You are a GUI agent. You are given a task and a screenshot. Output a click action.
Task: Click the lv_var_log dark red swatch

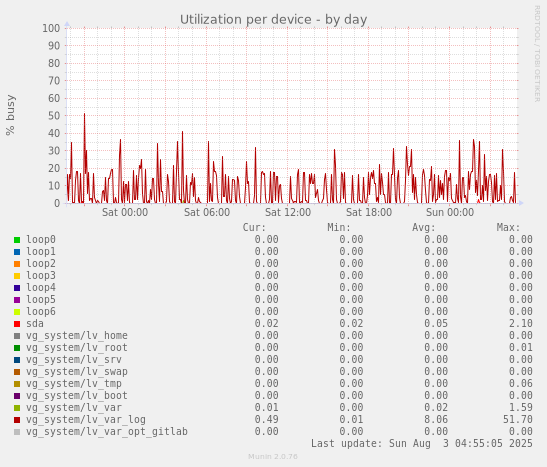[17, 420]
